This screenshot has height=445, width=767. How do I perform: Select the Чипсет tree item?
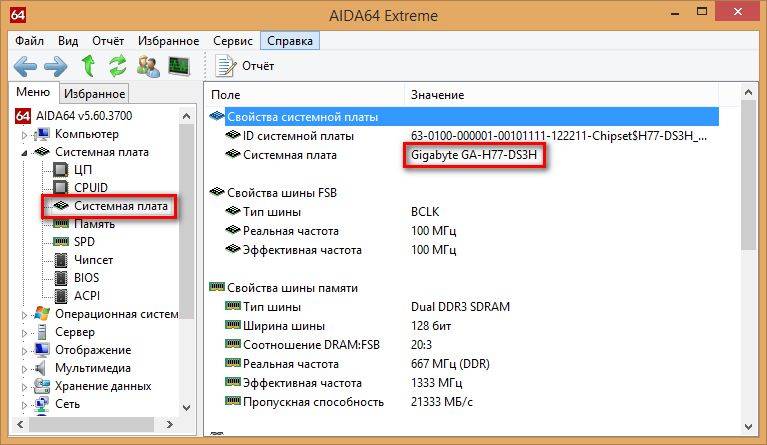93,260
